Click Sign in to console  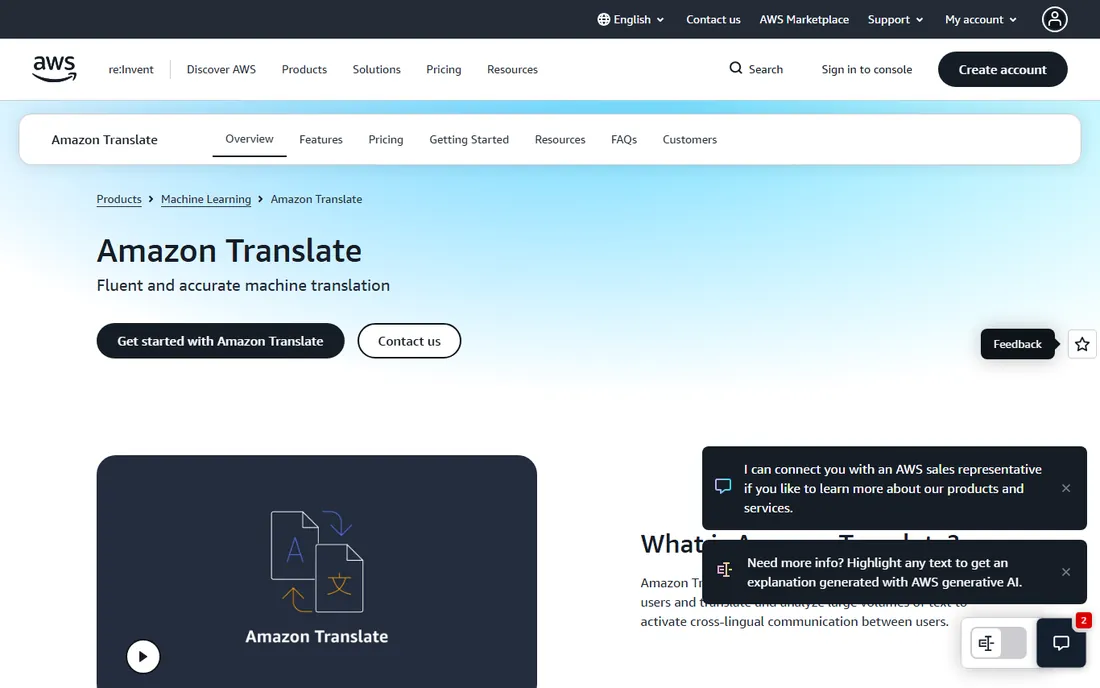coord(866,69)
